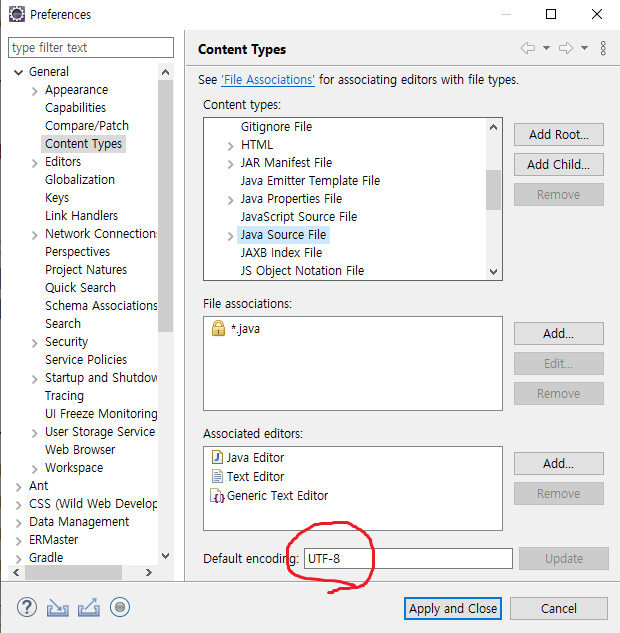The width and height of the screenshot is (620, 633).
Task: Expand the User Storage Service node
Action: (x=34, y=433)
